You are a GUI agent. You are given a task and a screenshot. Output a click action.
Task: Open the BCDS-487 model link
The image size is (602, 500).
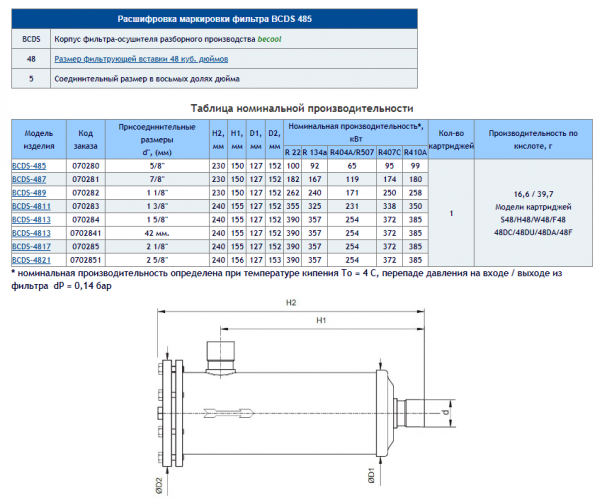point(29,179)
